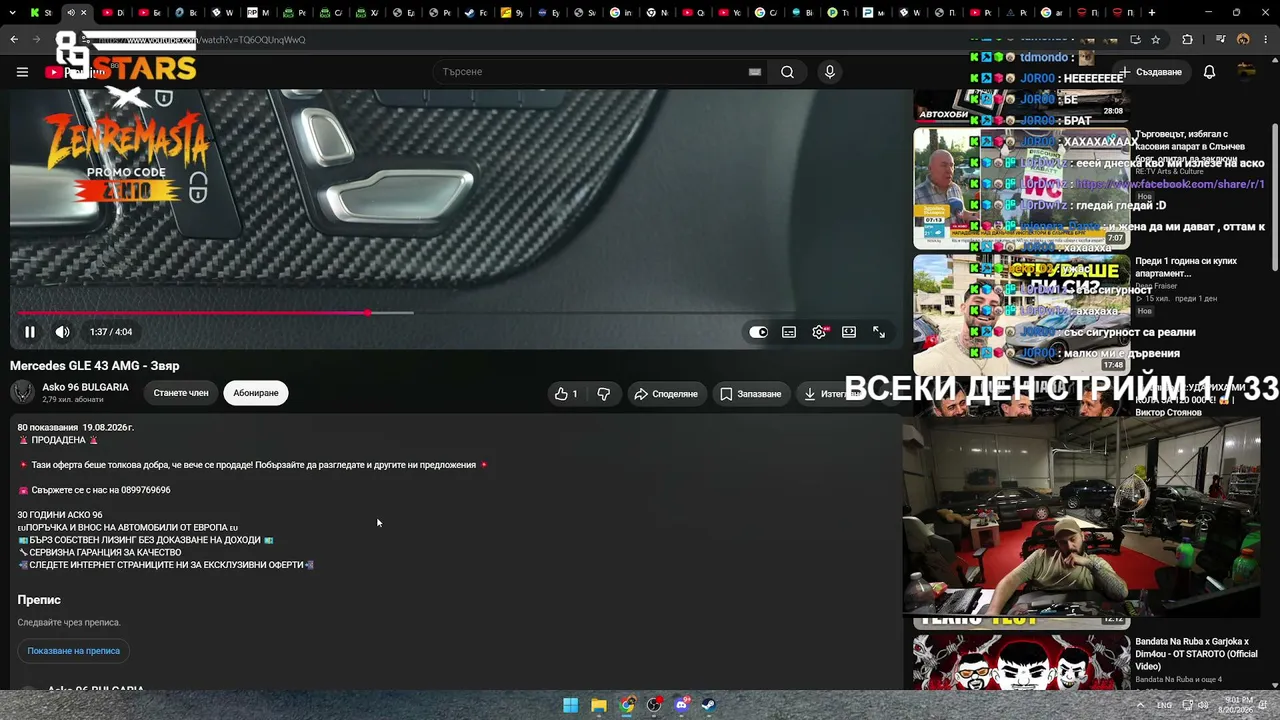This screenshot has width=1280, height=720.
Task: Open File Explorer from the taskbar
Action: pos(598,705)
